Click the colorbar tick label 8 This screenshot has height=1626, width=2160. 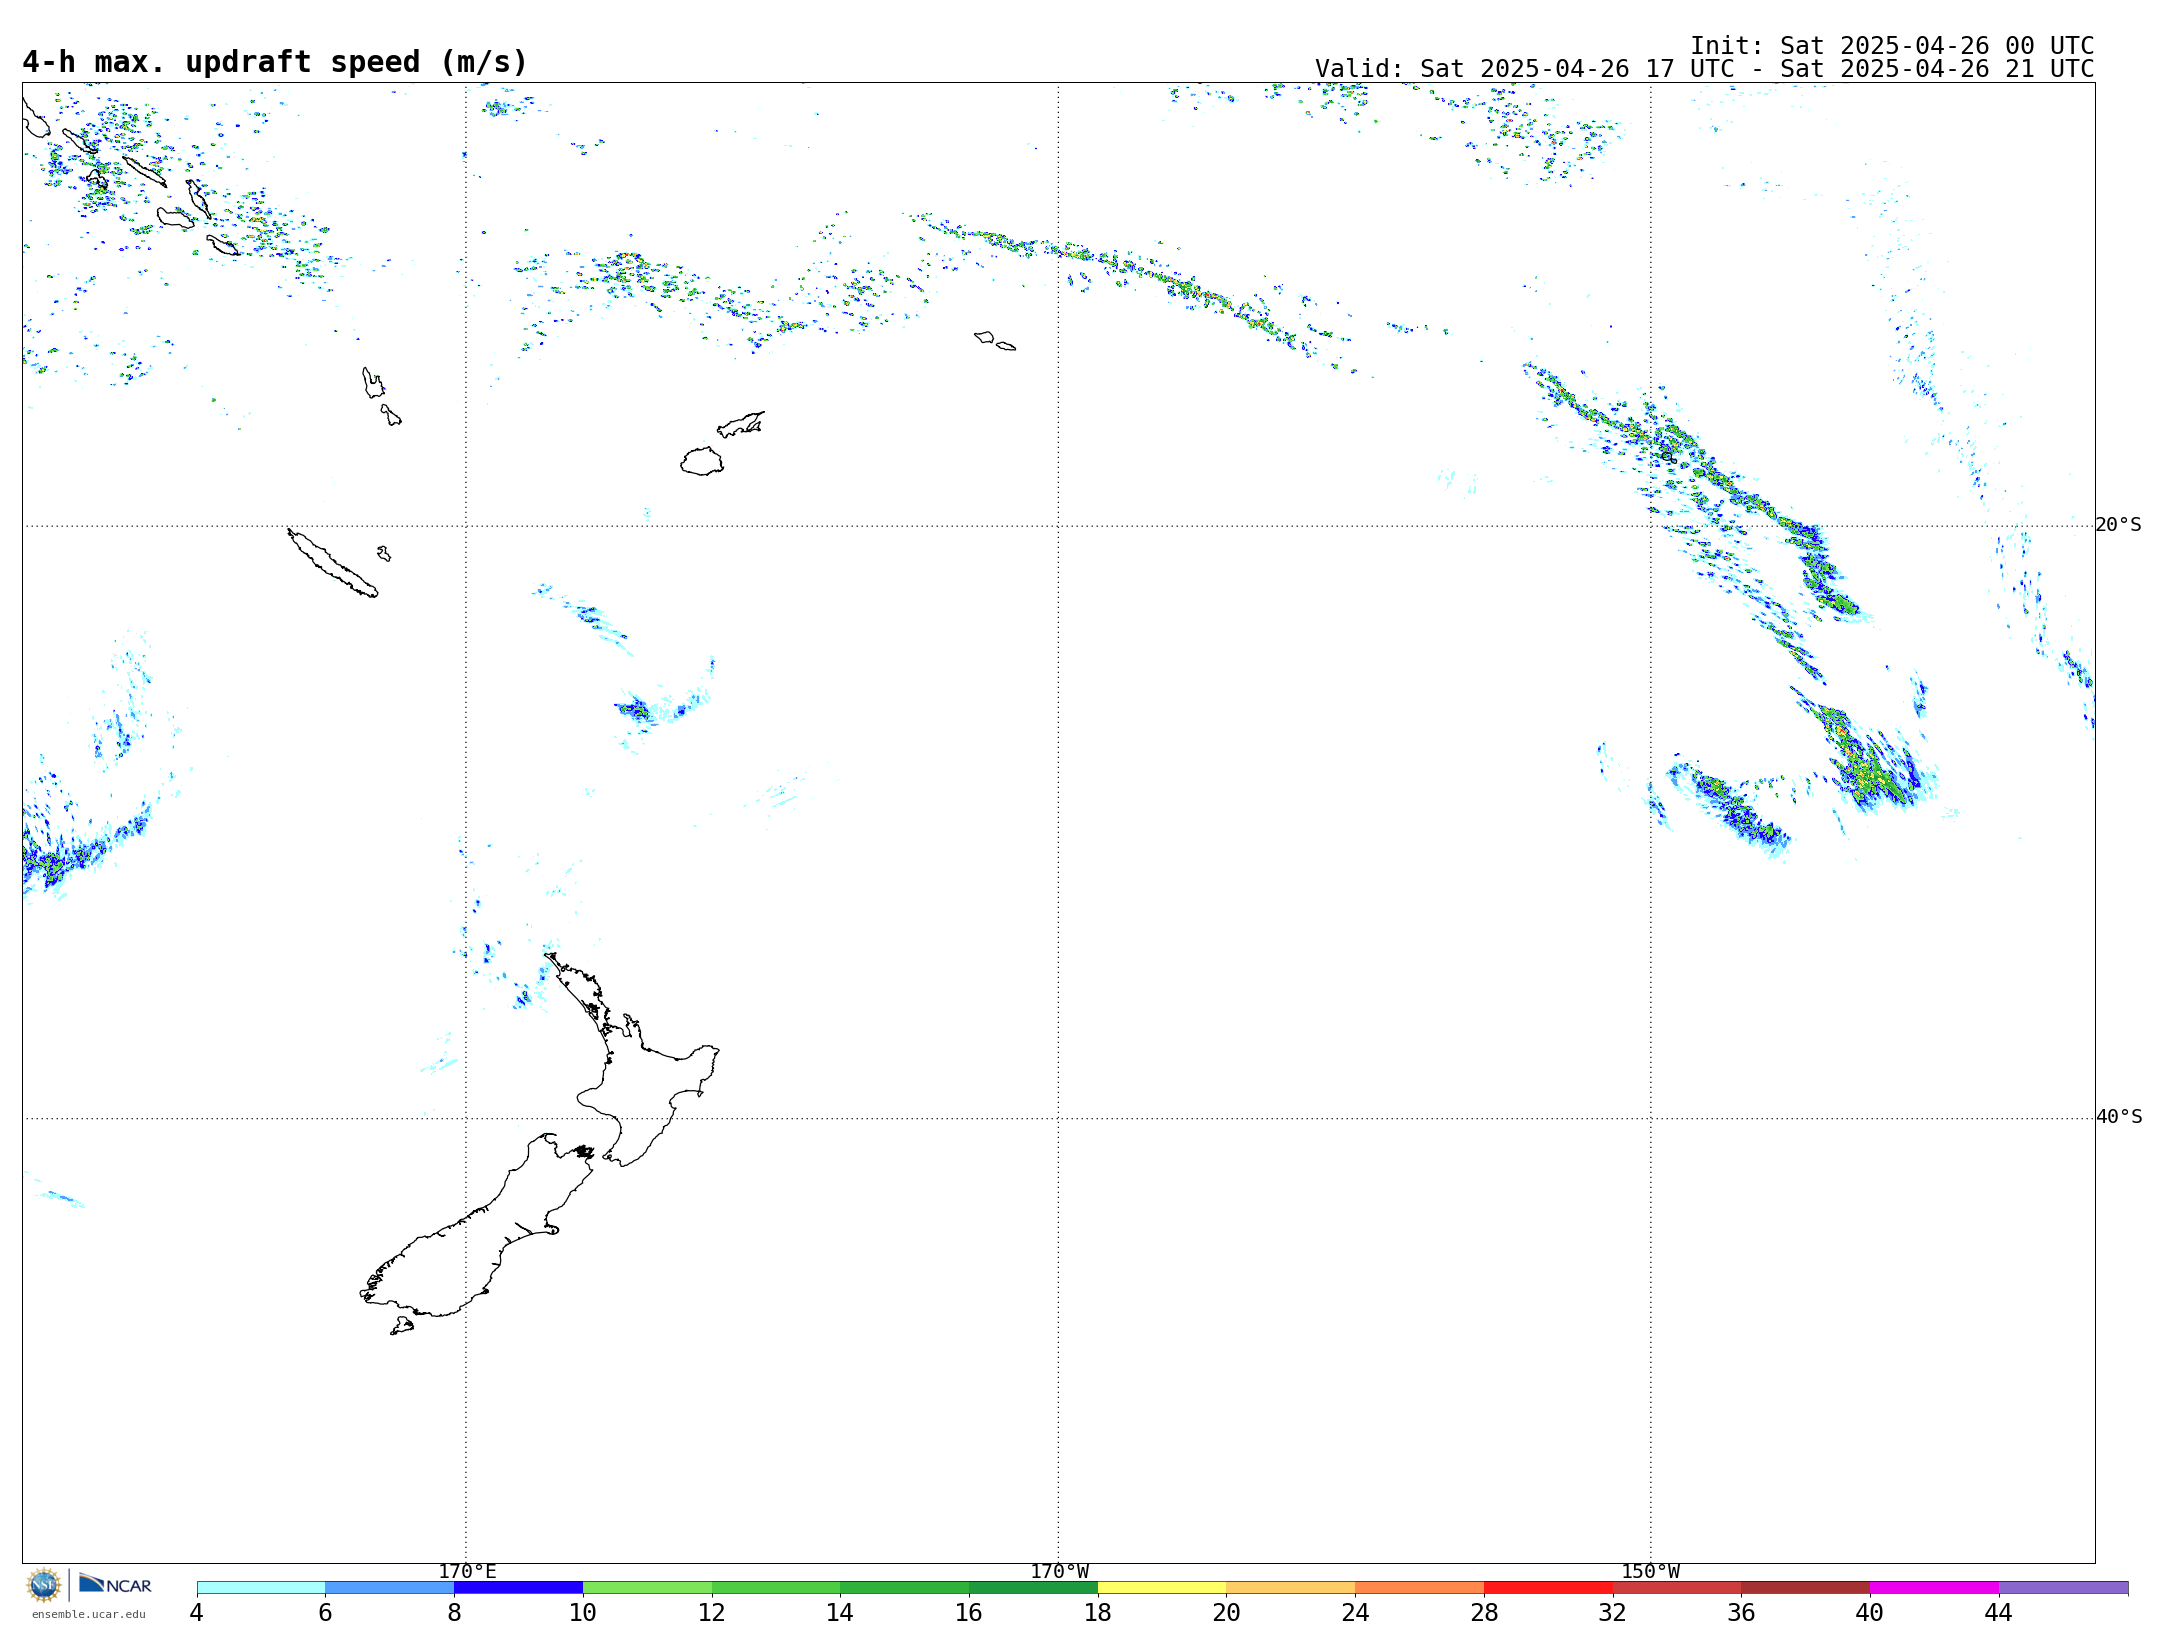click(x=454, y=1612)
